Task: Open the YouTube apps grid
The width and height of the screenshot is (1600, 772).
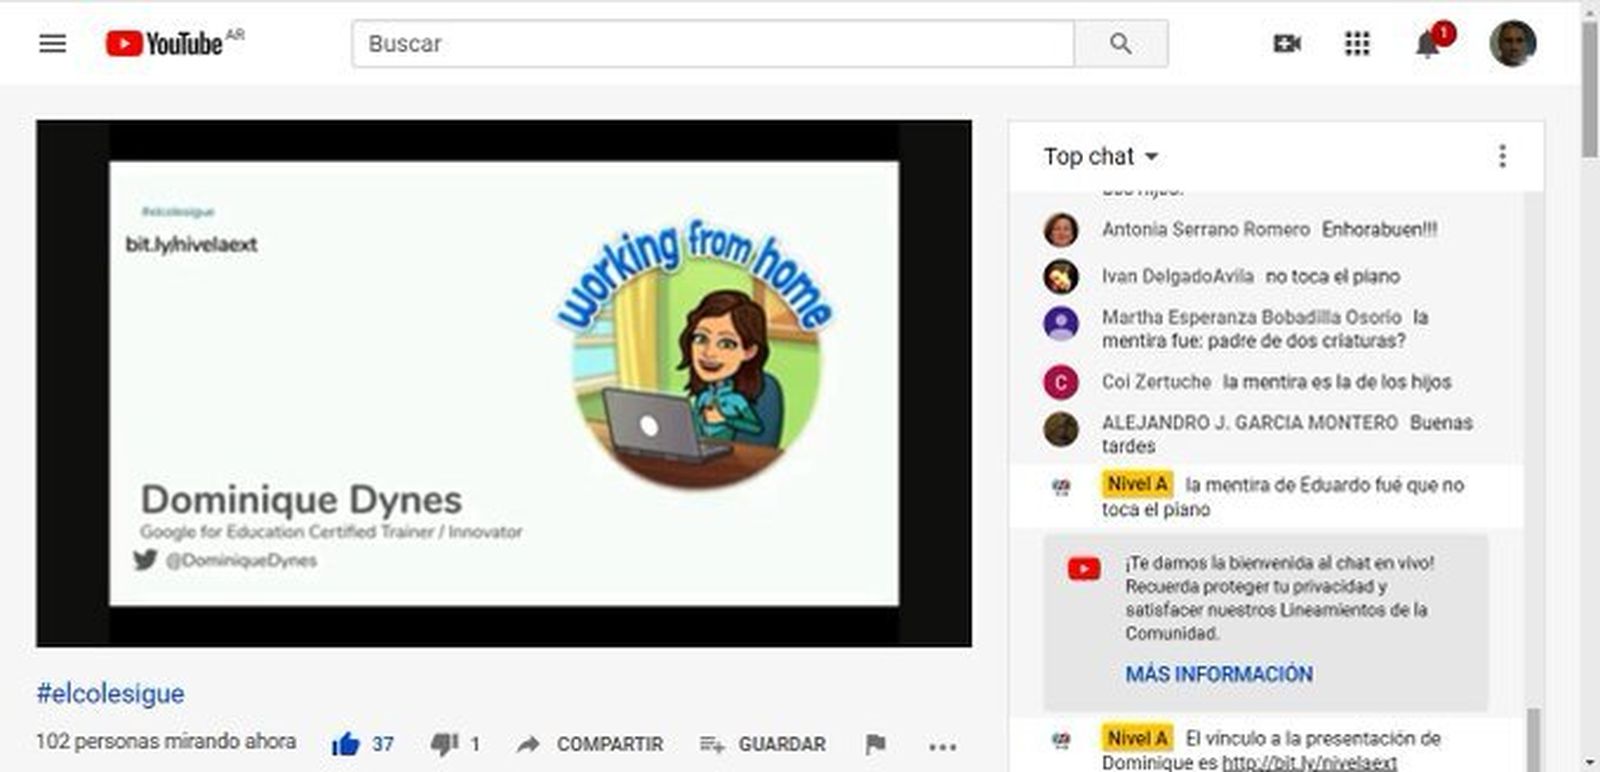Action: [x=1356, y=44]
